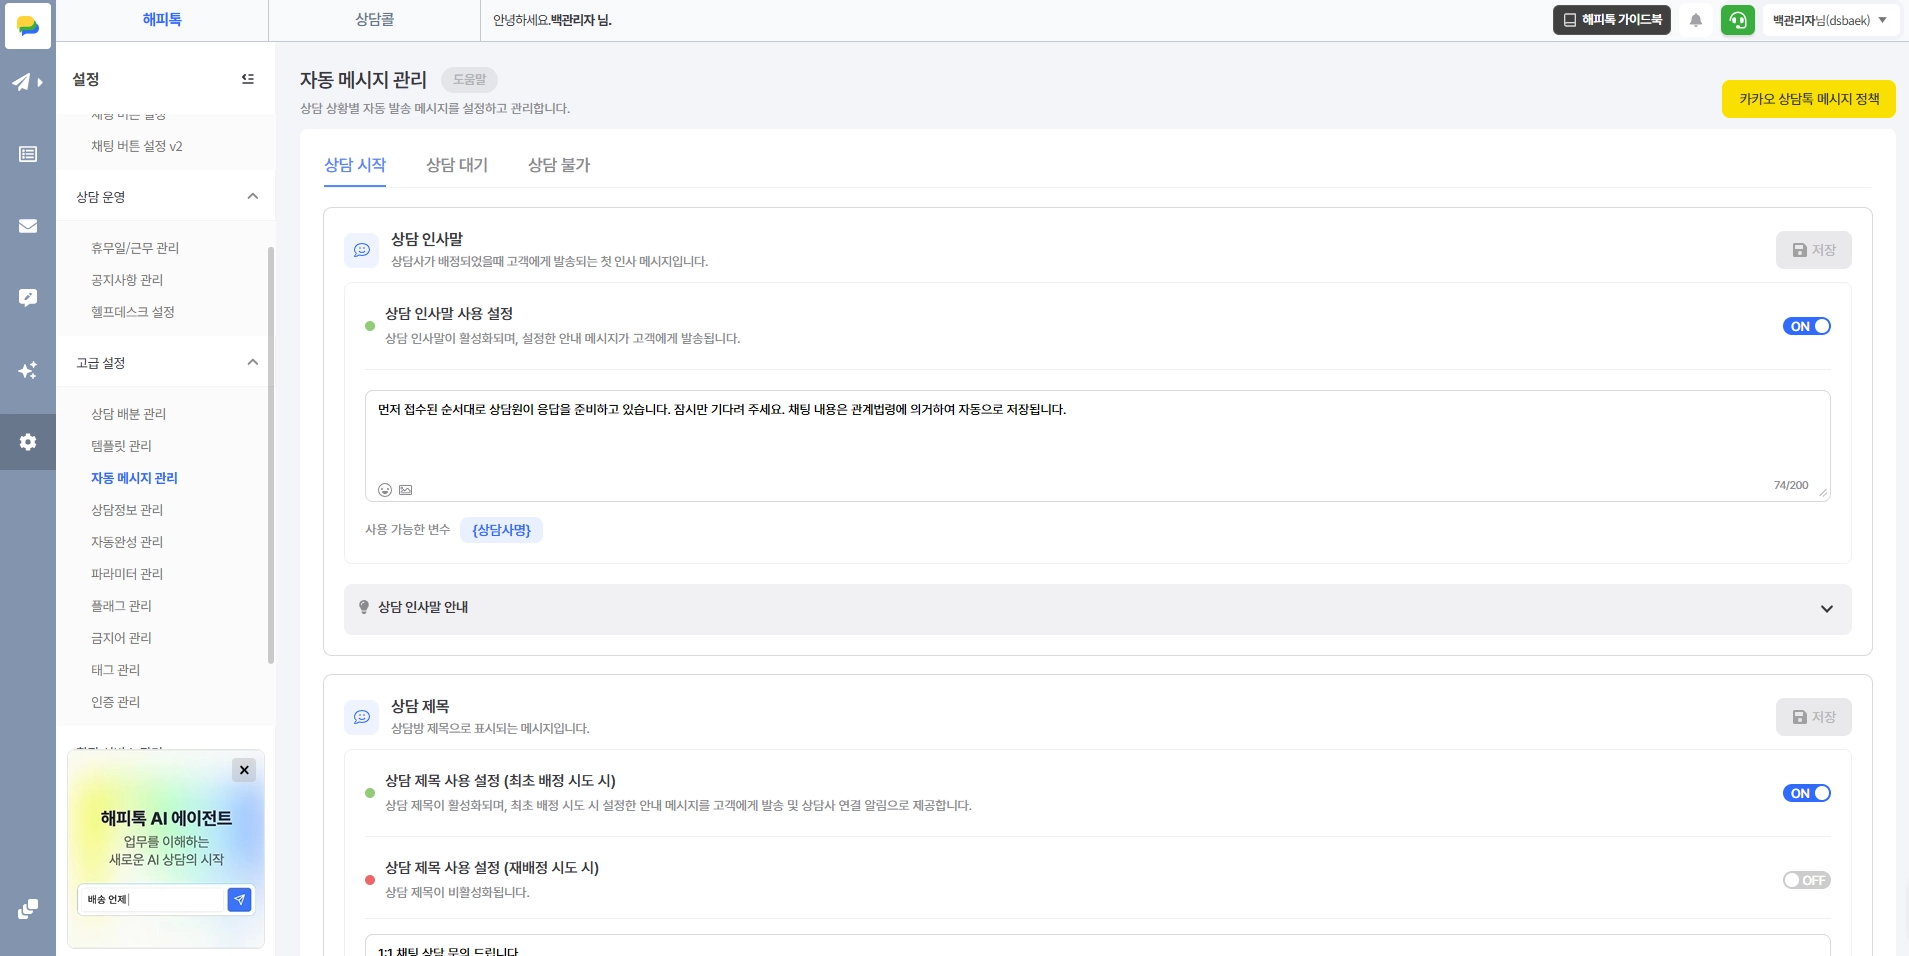Open 금지어 관리 menu
Screen dimensions: 1909x956
click(x=122, y=638)
